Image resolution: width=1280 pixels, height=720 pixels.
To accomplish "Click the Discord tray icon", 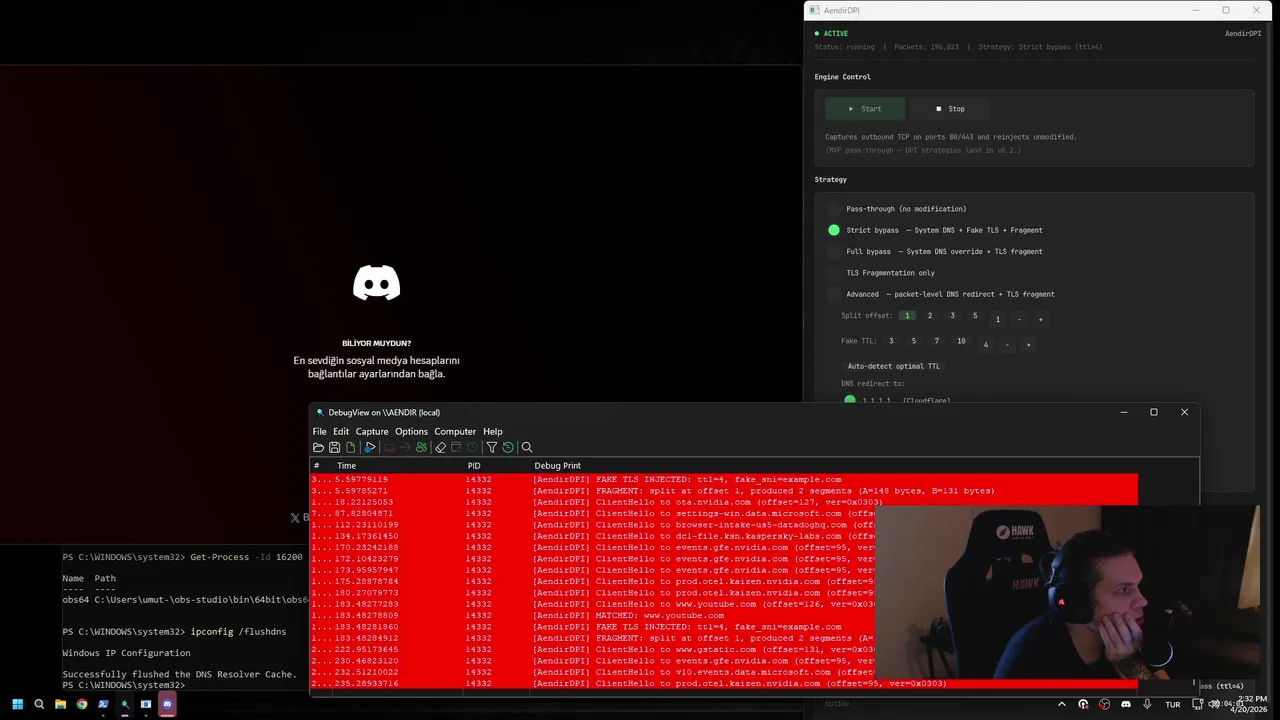I will [1126, 704].
